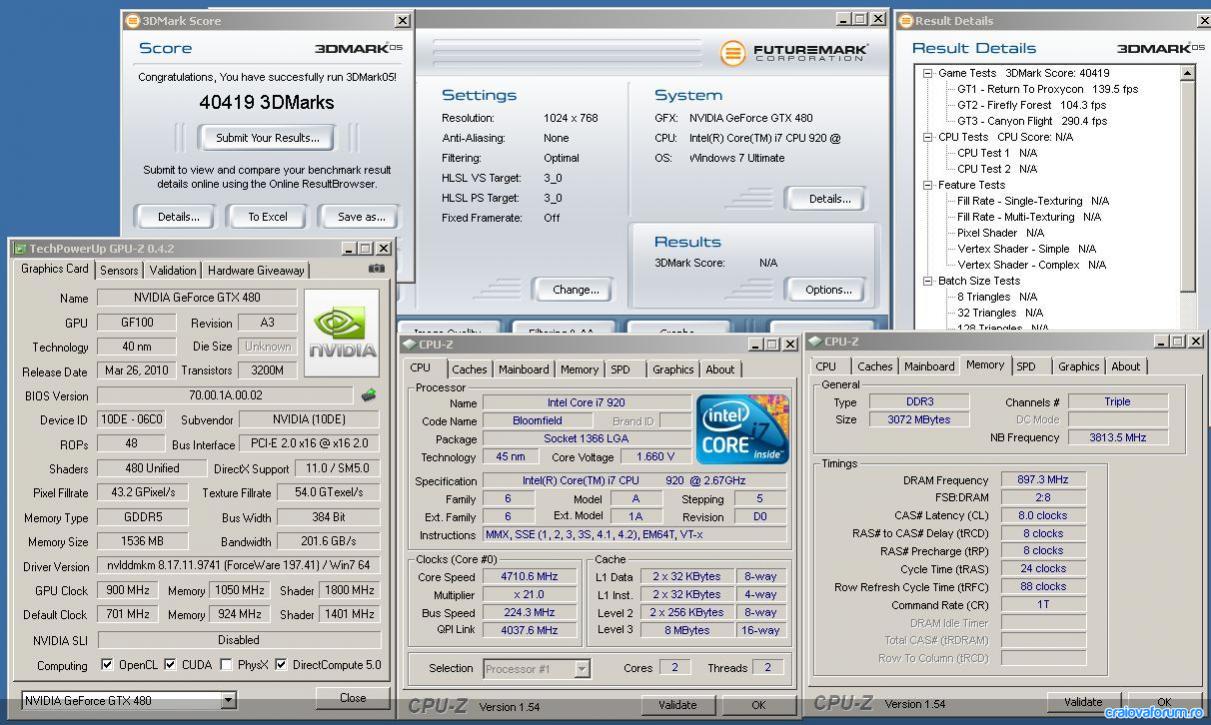The width and height of the screenshot is (1211, 725).
Task: Collapse the CPU Tests tree node
Action: [x=927, y=137]
